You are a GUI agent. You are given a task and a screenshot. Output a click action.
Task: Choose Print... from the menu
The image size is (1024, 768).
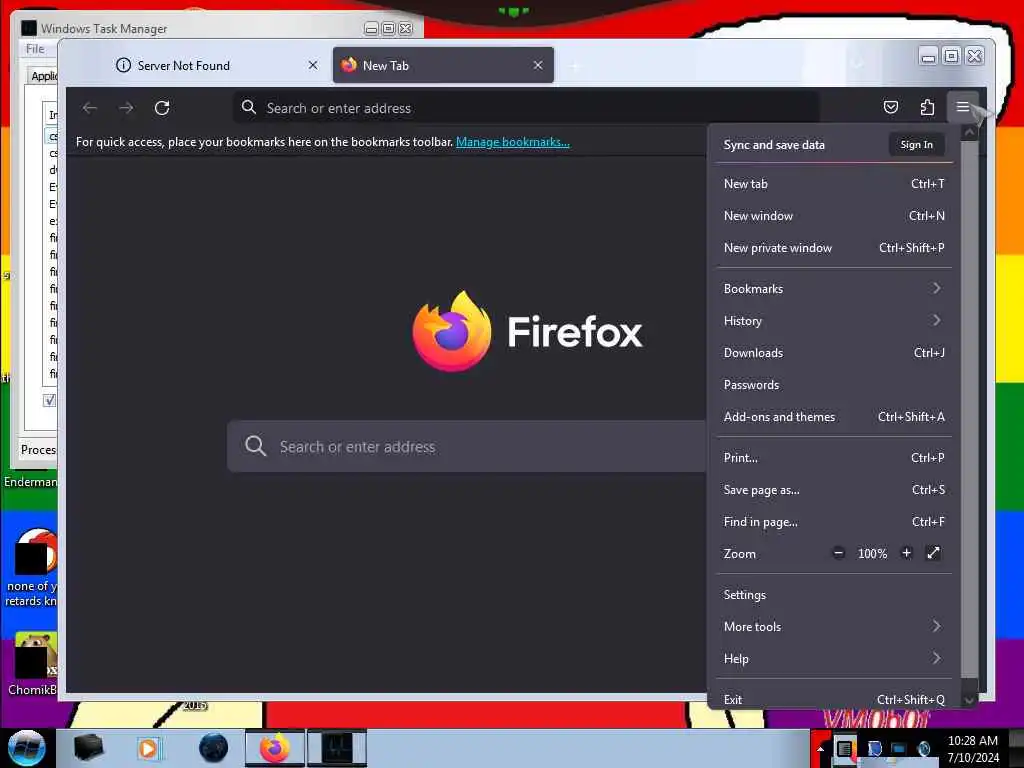pos(834,458)
